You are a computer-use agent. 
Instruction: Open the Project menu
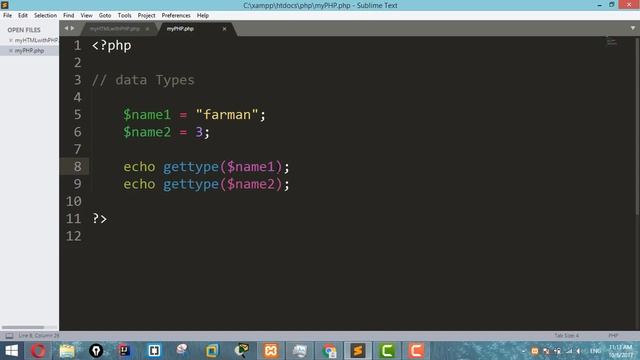[x=147, y=15]
